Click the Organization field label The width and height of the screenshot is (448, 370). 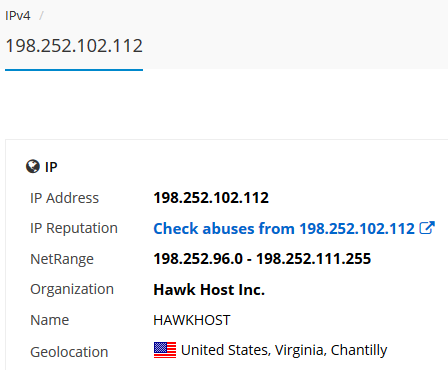pyautogui.click(x=72, y=290)
